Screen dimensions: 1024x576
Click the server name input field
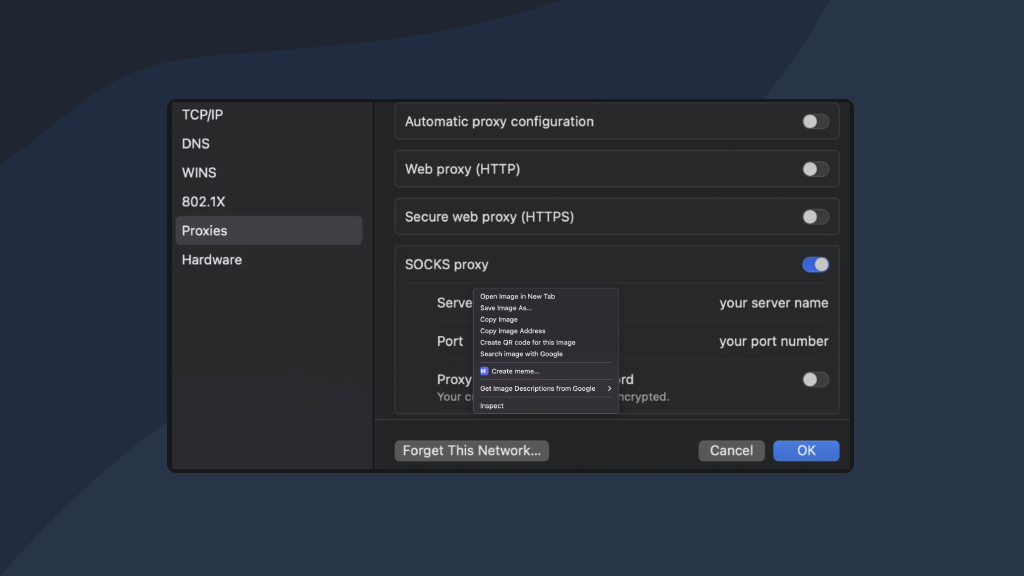(773, 303)
